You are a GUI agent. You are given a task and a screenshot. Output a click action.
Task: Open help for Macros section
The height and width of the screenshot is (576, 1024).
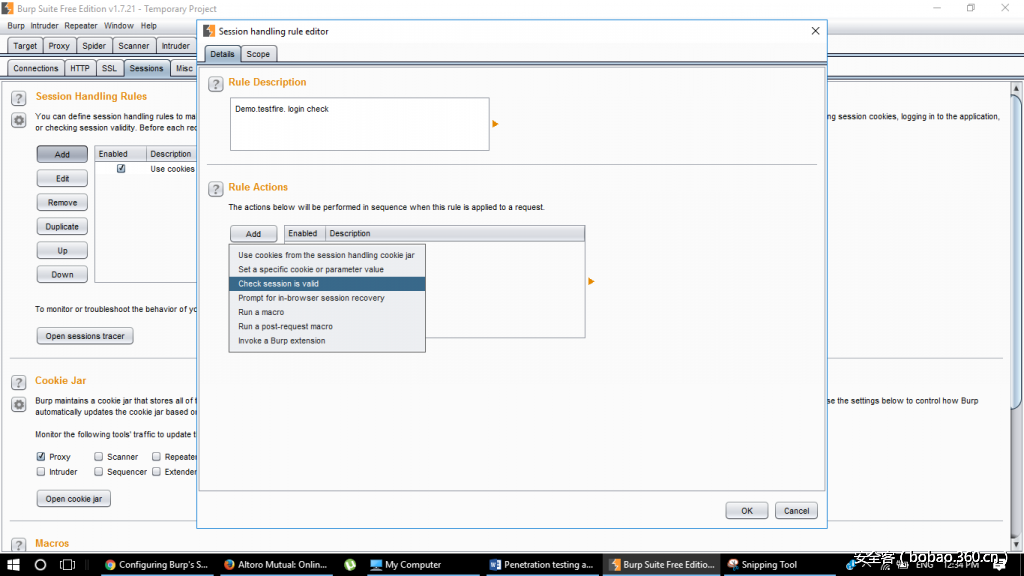tap(18, 544)
